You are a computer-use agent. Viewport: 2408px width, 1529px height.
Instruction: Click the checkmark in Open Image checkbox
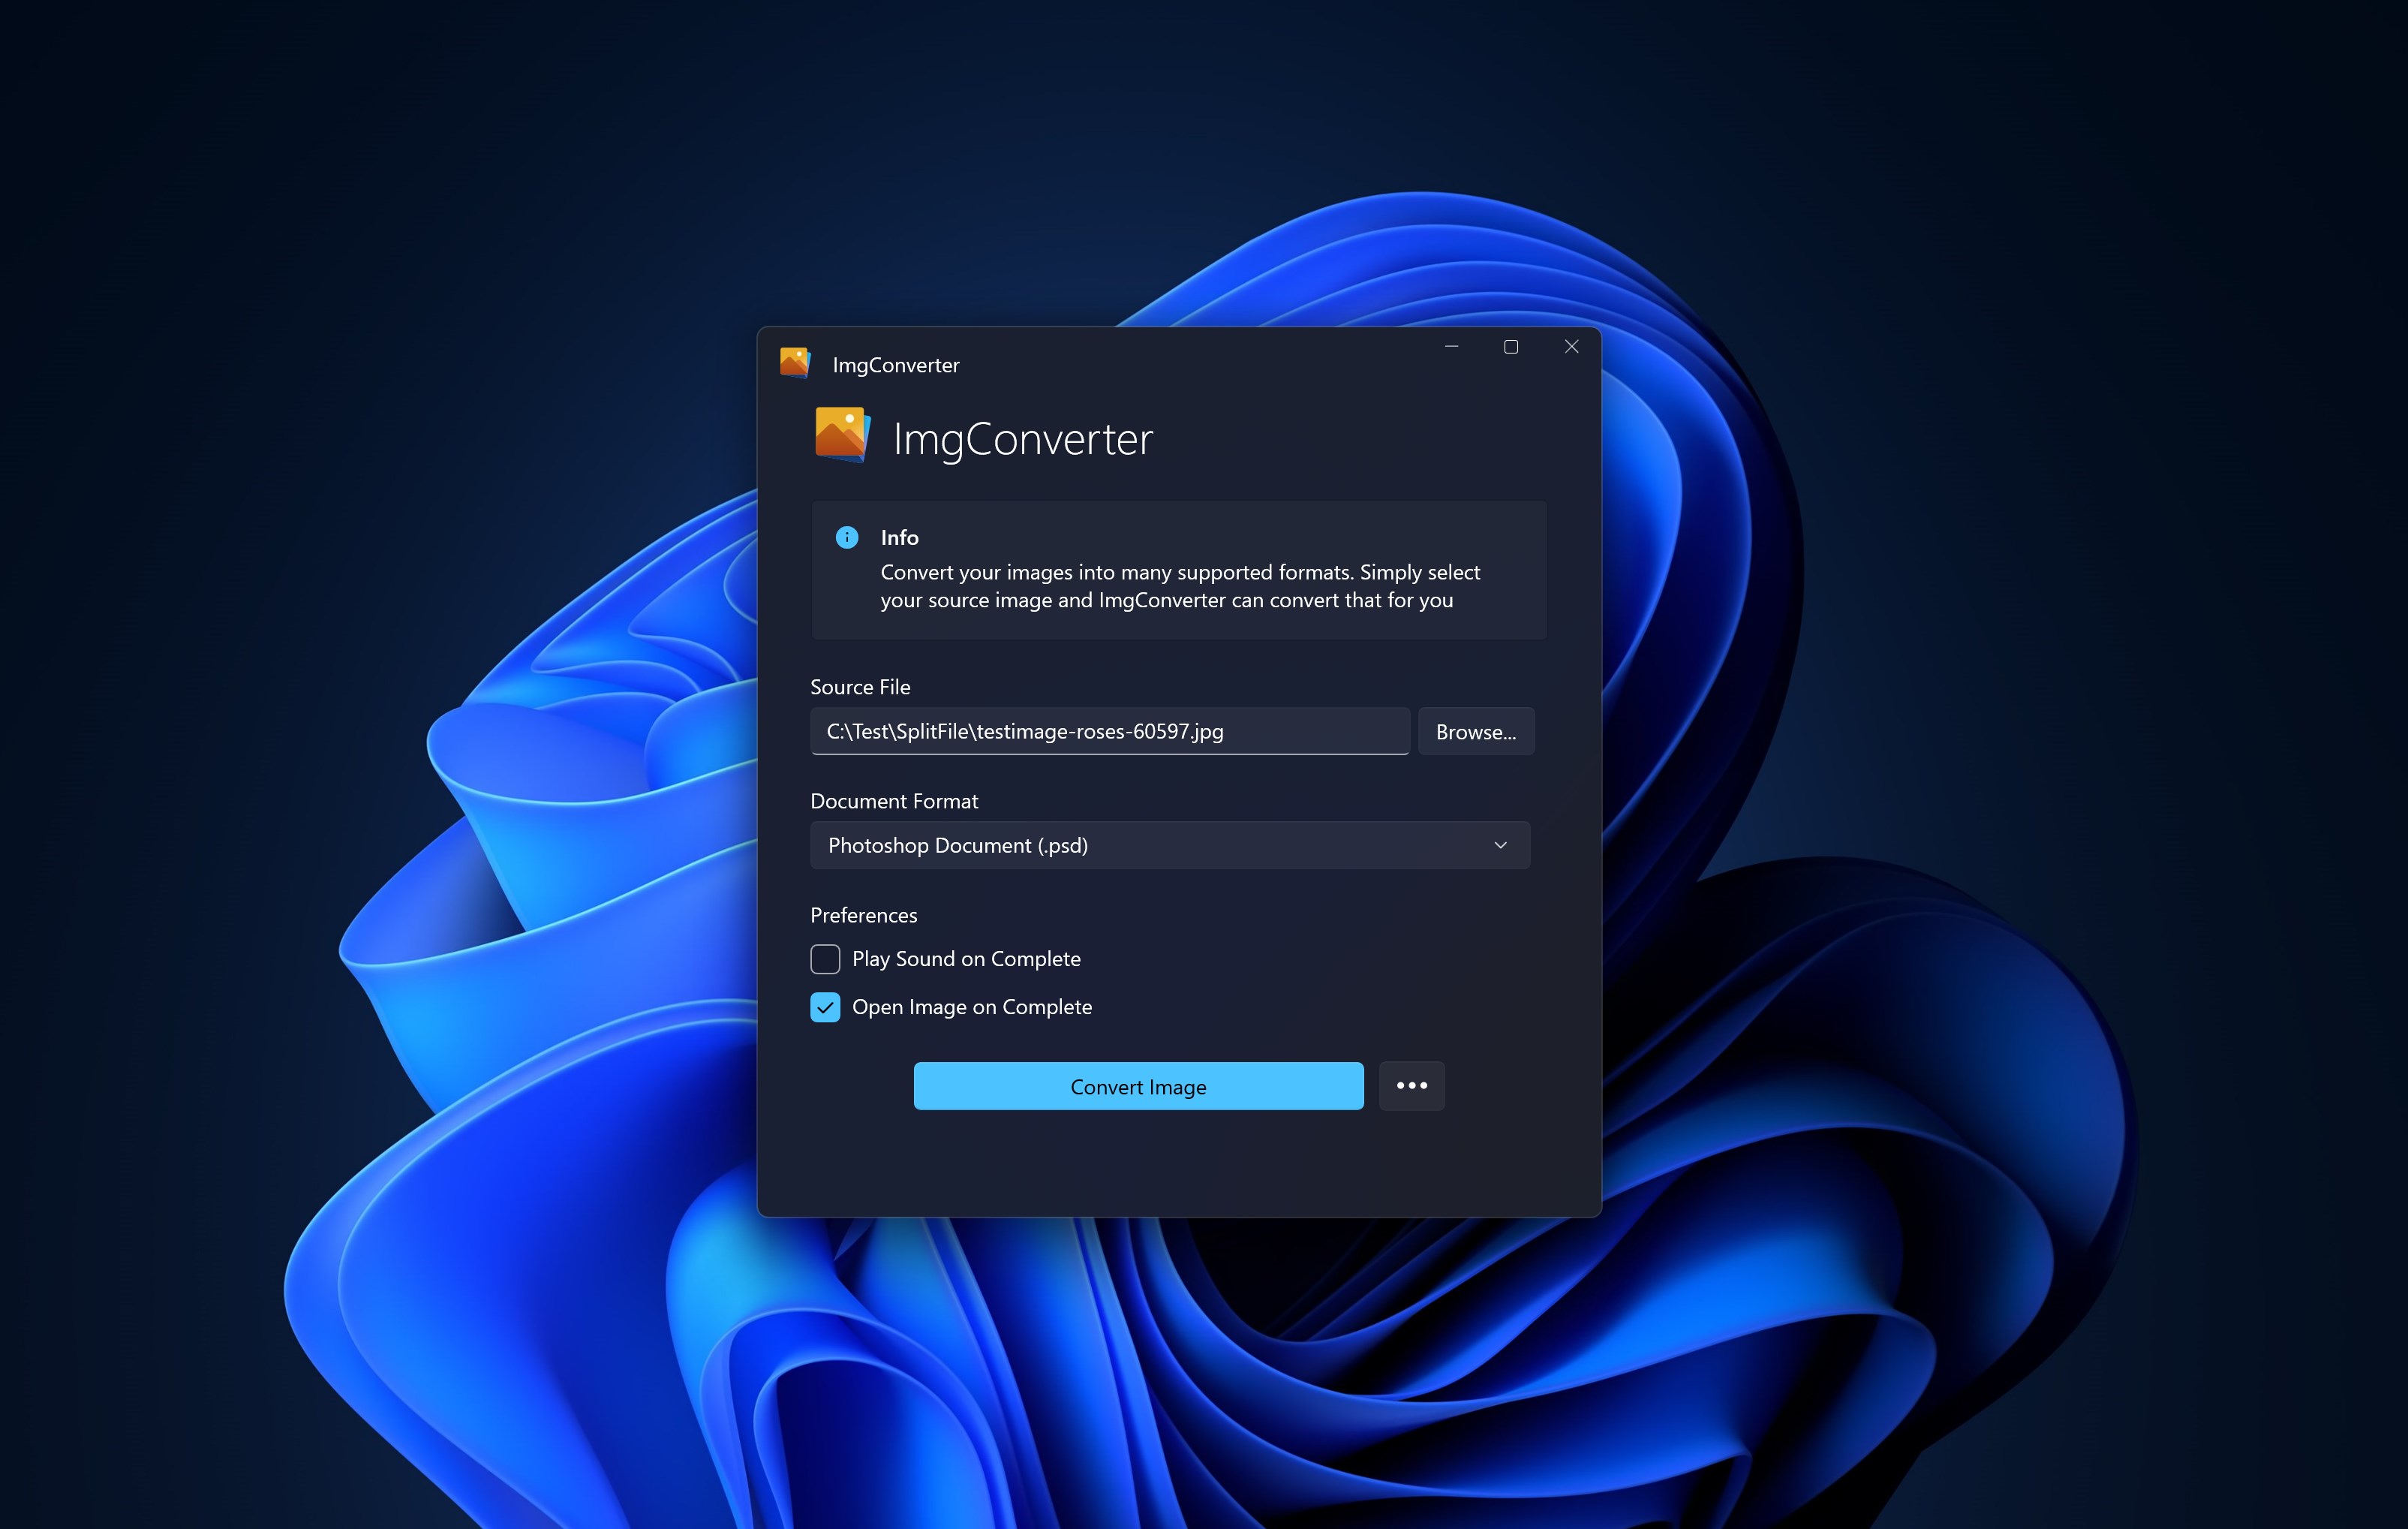click(x=825, y=1008)
